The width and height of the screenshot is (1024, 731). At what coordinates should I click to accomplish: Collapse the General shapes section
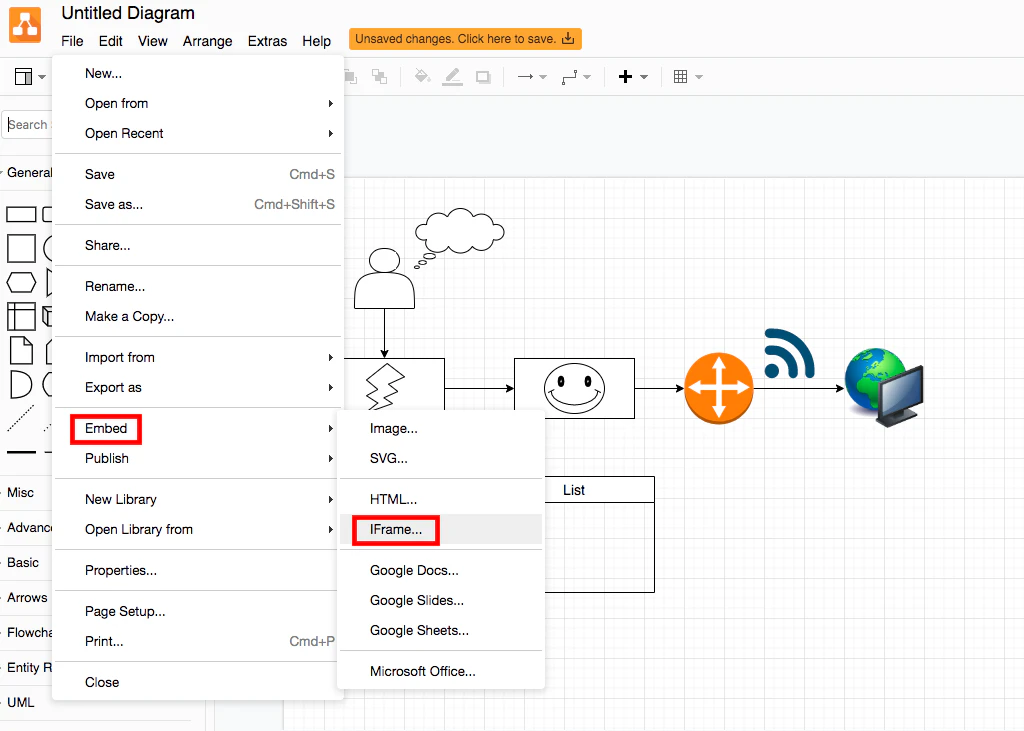[27, 173]
